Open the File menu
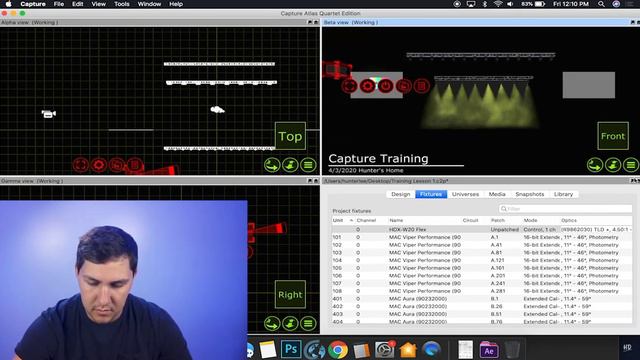This screenshot has width=640, height=360. point(59,4)
